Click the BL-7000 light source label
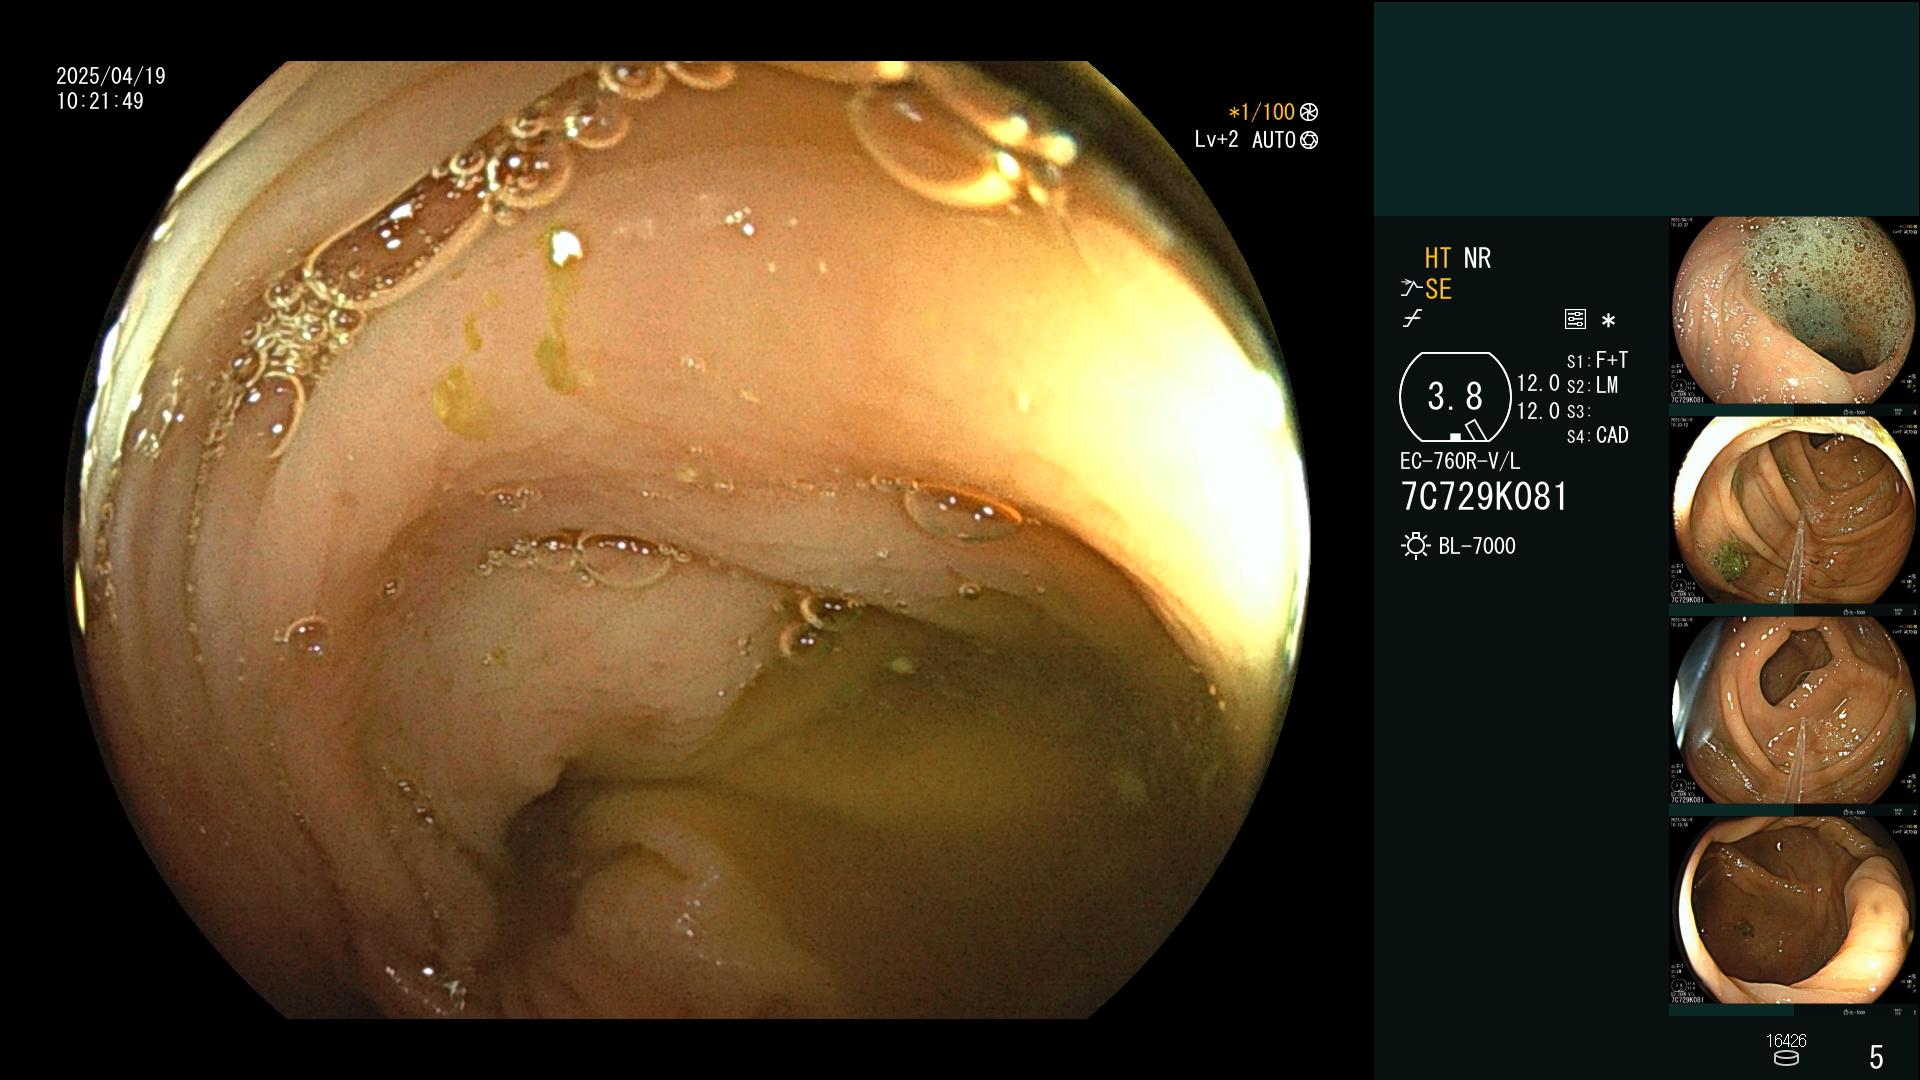This screenshot has height=1080, width=1920. (1477, 546)
